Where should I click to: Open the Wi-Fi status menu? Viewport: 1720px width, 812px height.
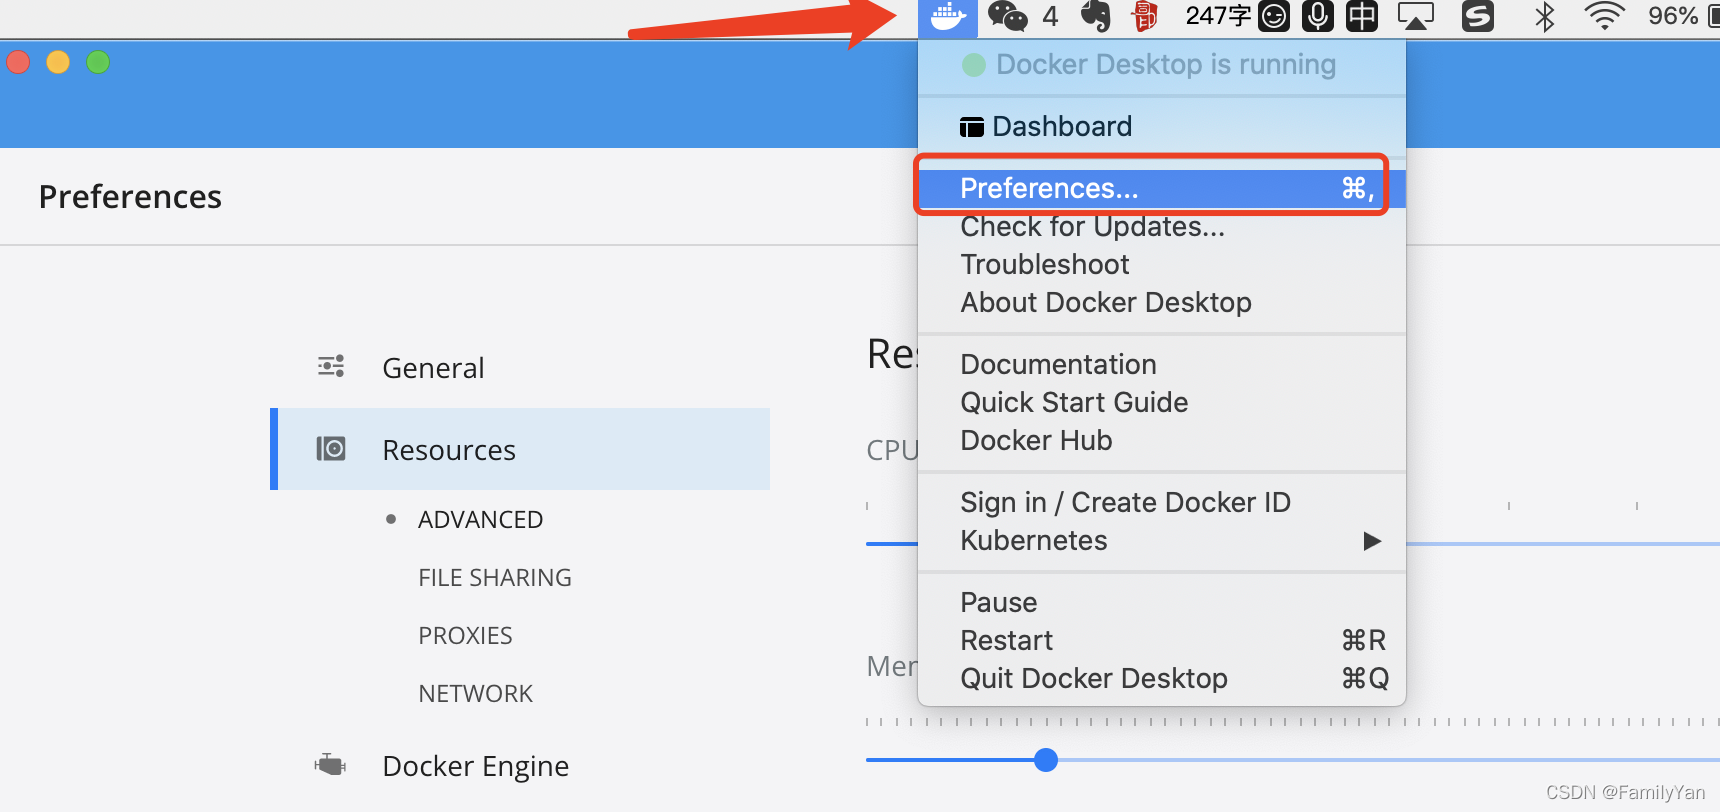pyautogui.click(x=1604, y=16)
